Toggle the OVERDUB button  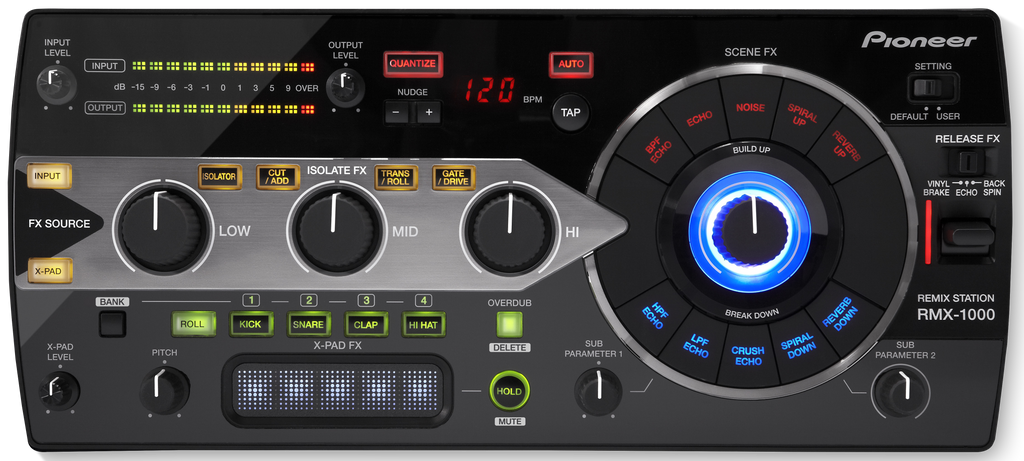[509, 325]
